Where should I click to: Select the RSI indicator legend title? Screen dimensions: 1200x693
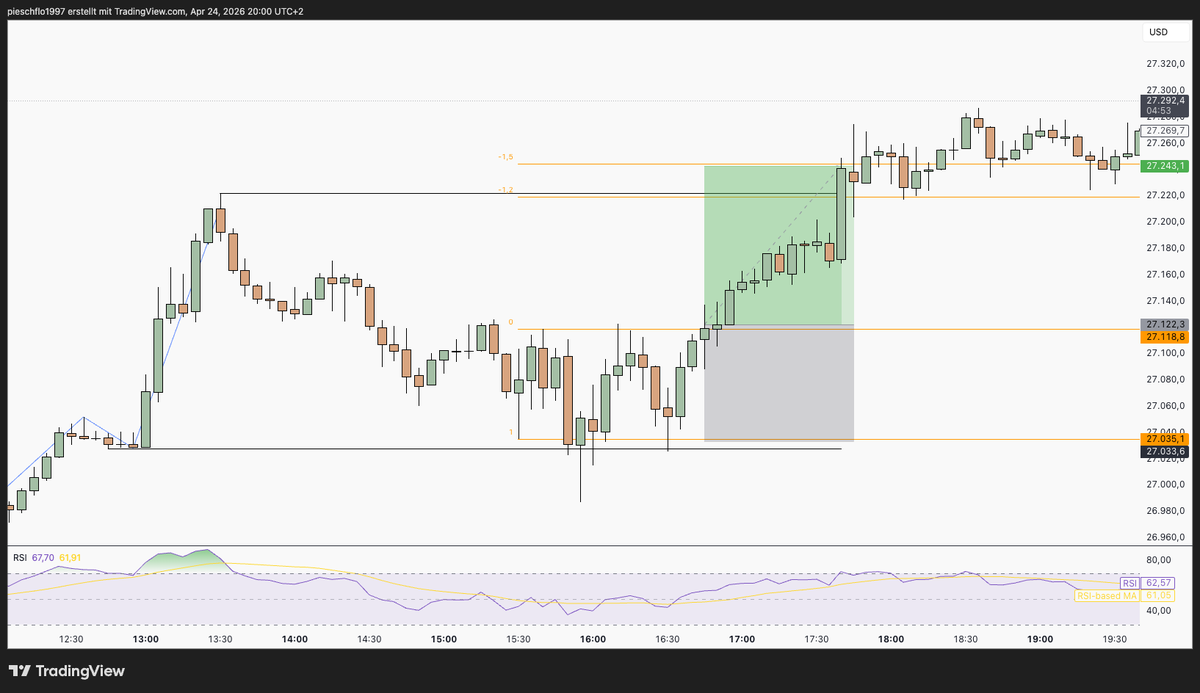(x=19, y=556)
